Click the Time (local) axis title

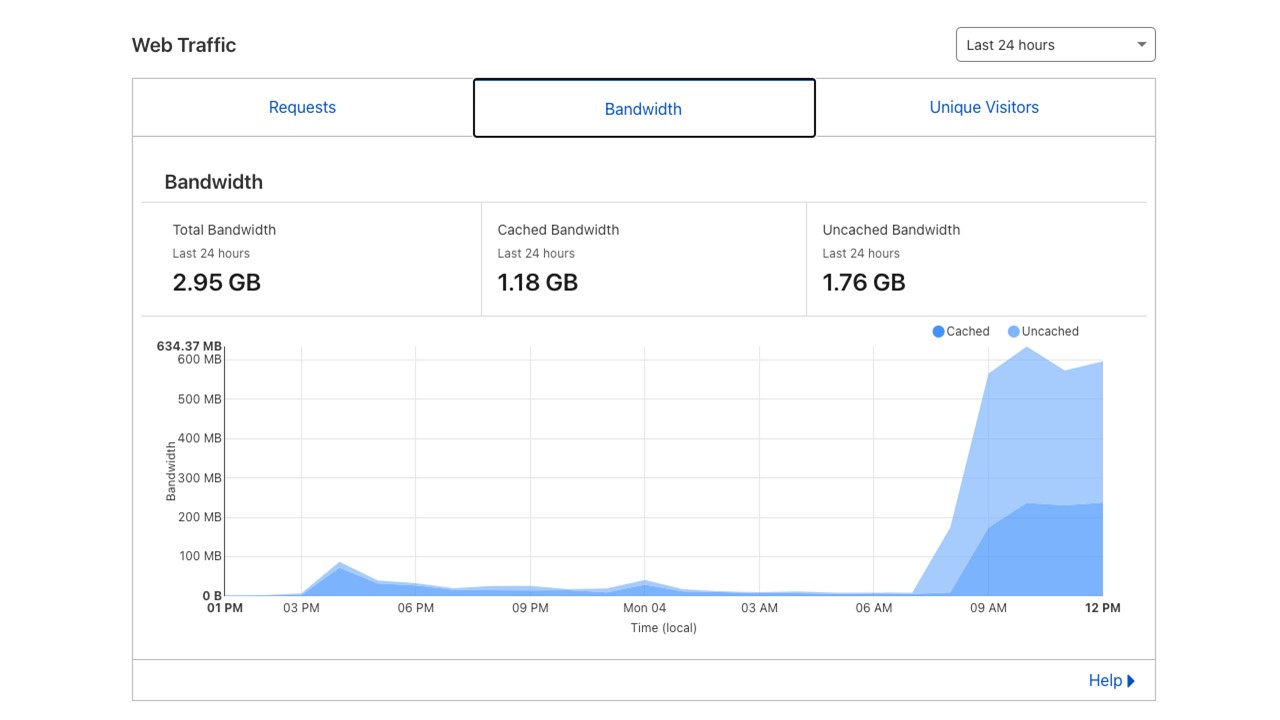664,628
